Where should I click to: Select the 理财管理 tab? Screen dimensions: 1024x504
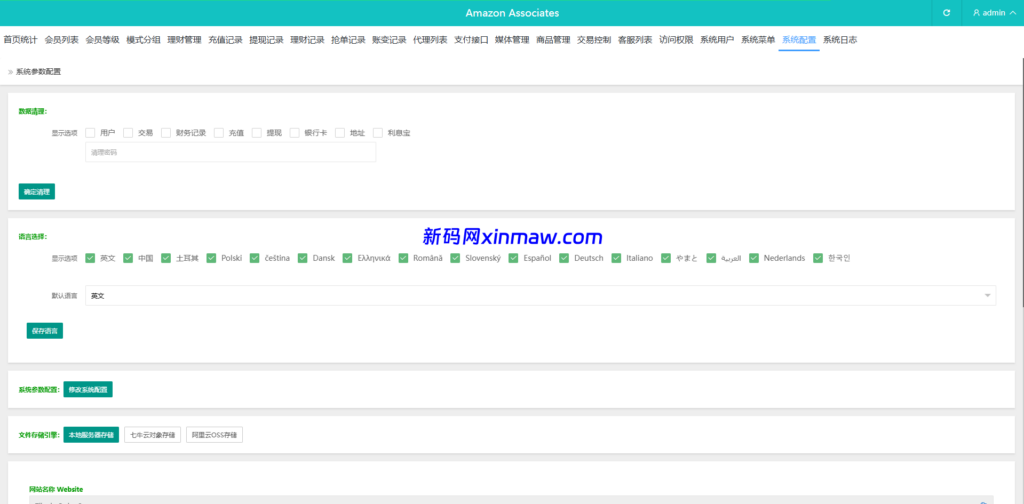184,40
